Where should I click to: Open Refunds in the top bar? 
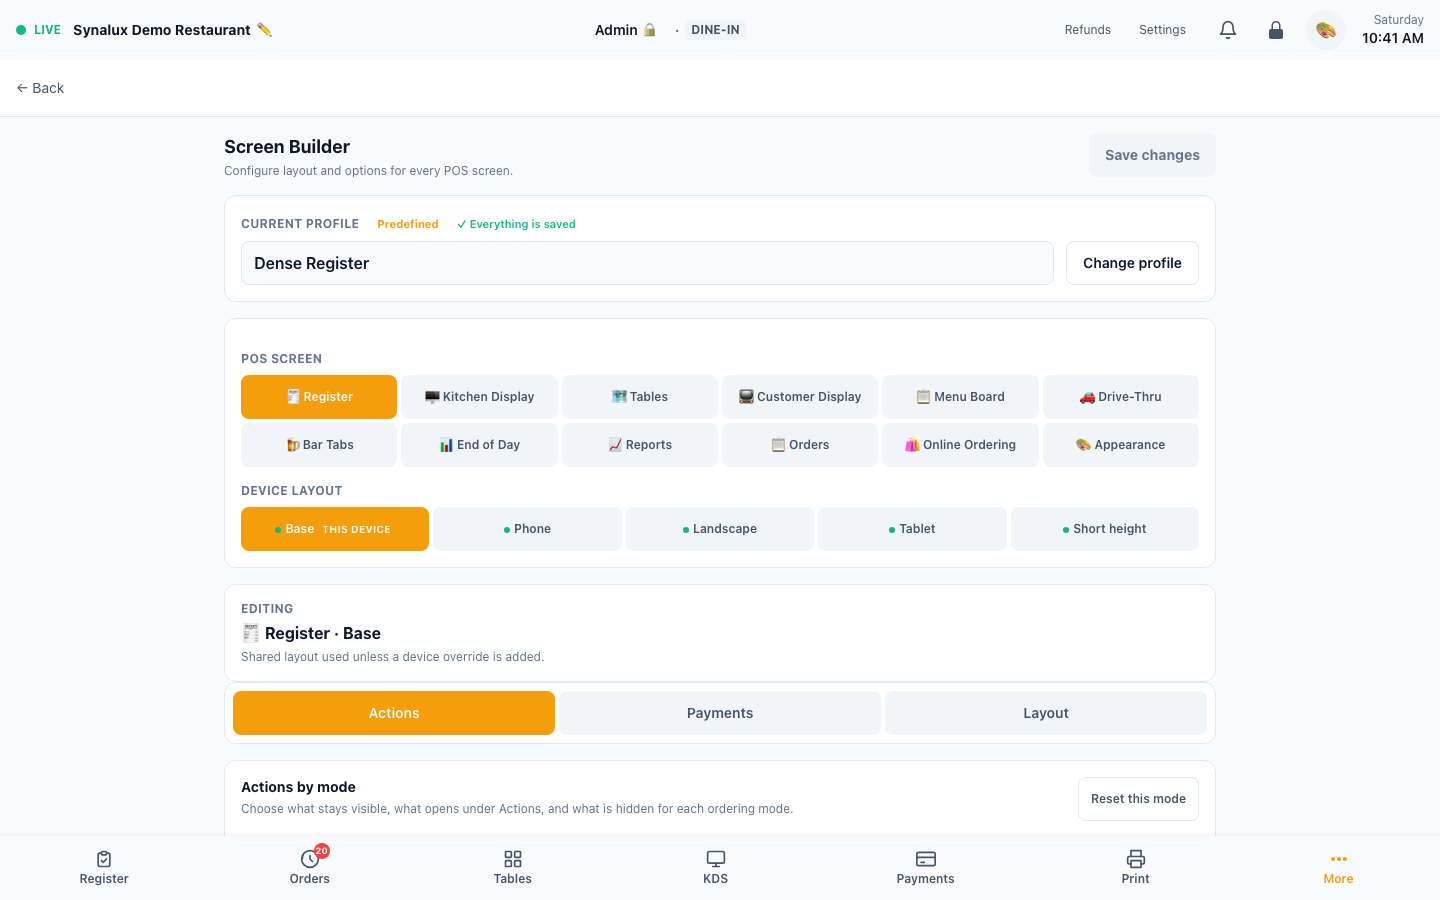pos(1088,30)
